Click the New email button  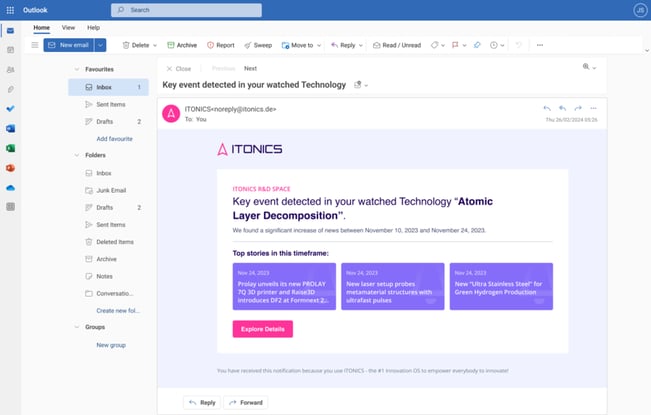tap(69, 45)
